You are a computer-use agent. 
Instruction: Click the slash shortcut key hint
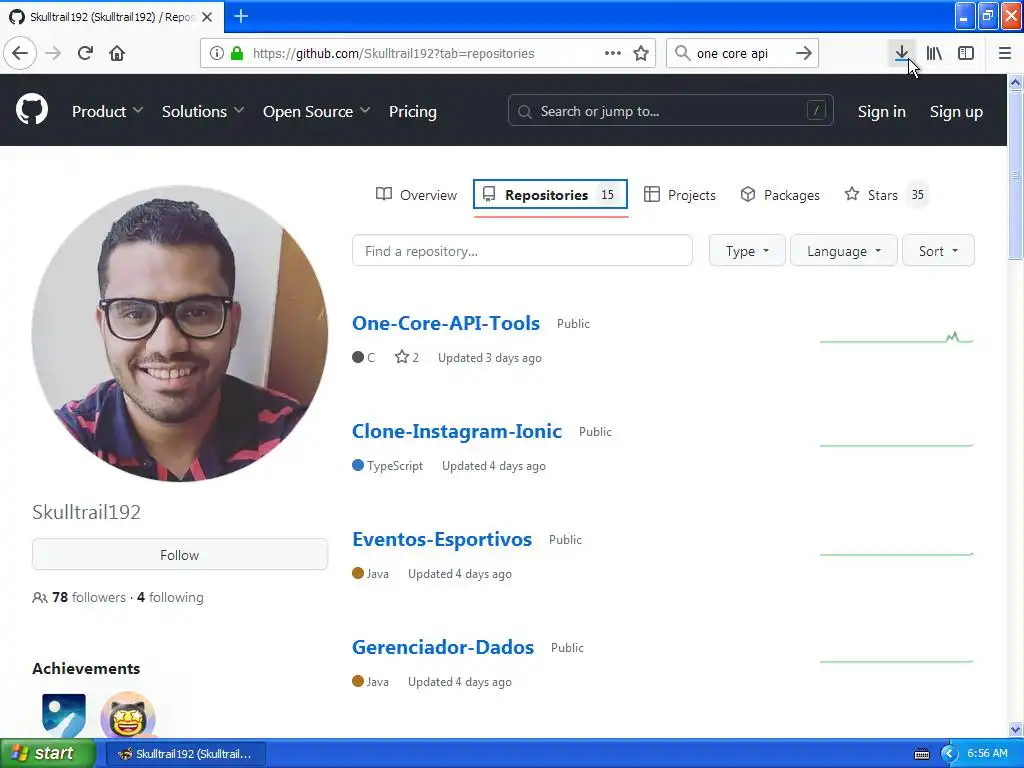[x=816, y=110]
